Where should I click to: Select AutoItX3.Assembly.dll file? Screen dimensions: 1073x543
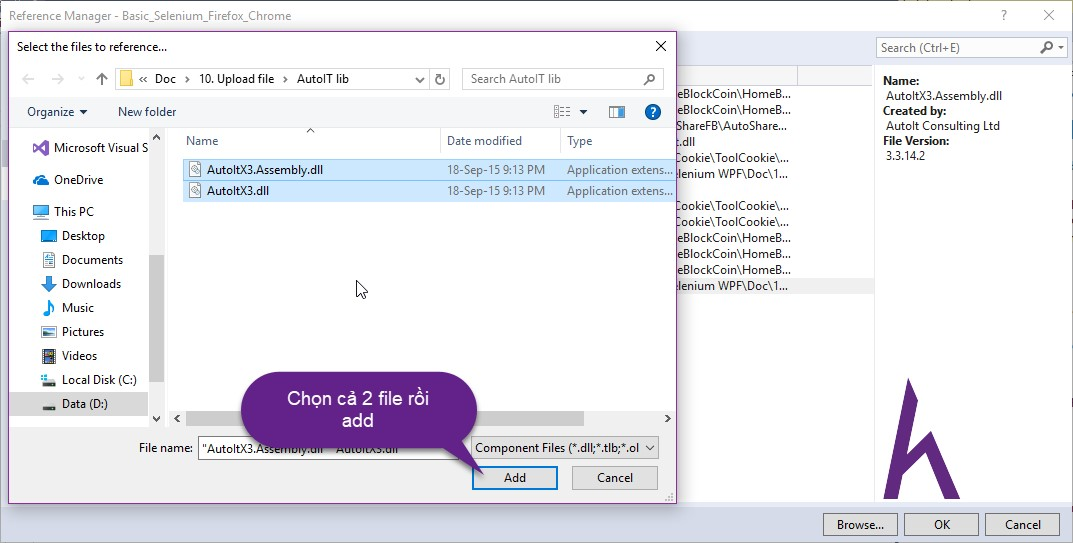tap(428, 170)
